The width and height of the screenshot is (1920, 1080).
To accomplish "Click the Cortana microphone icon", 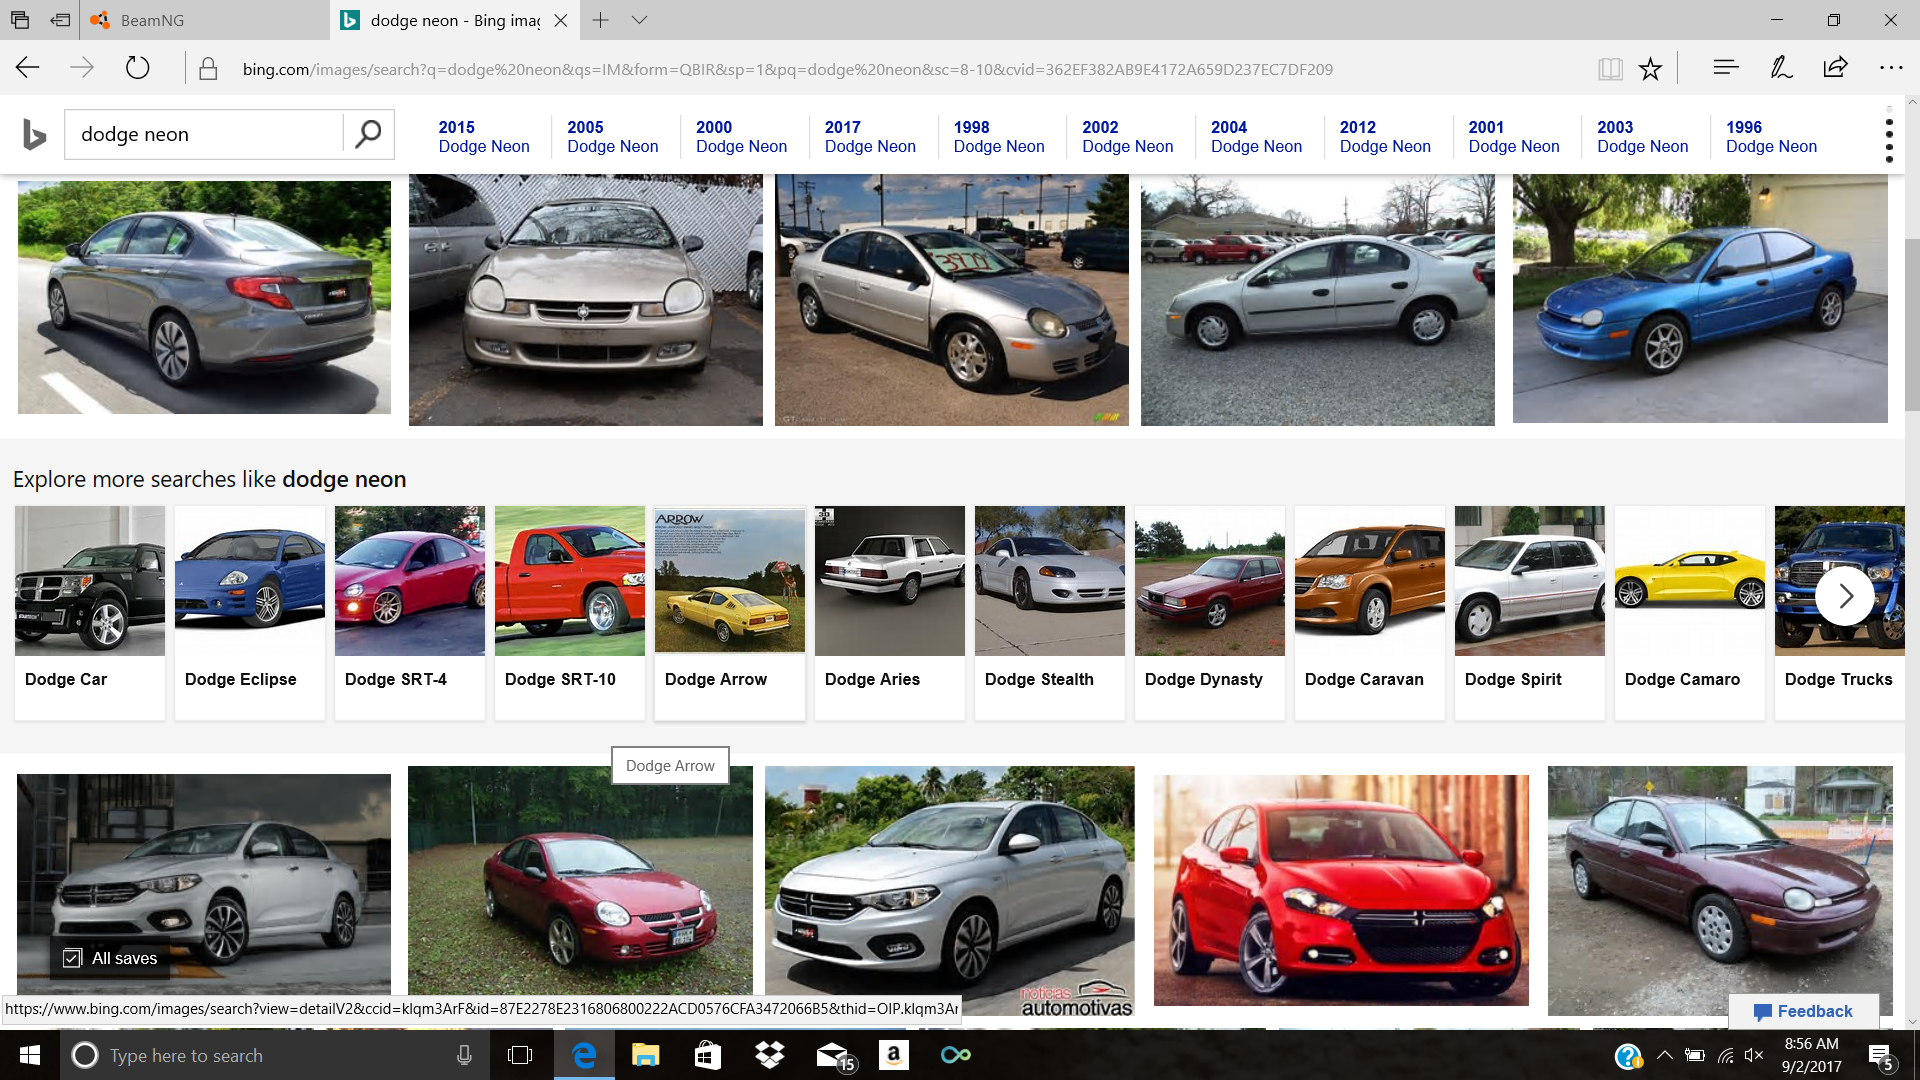I will tap(464, 1055).
